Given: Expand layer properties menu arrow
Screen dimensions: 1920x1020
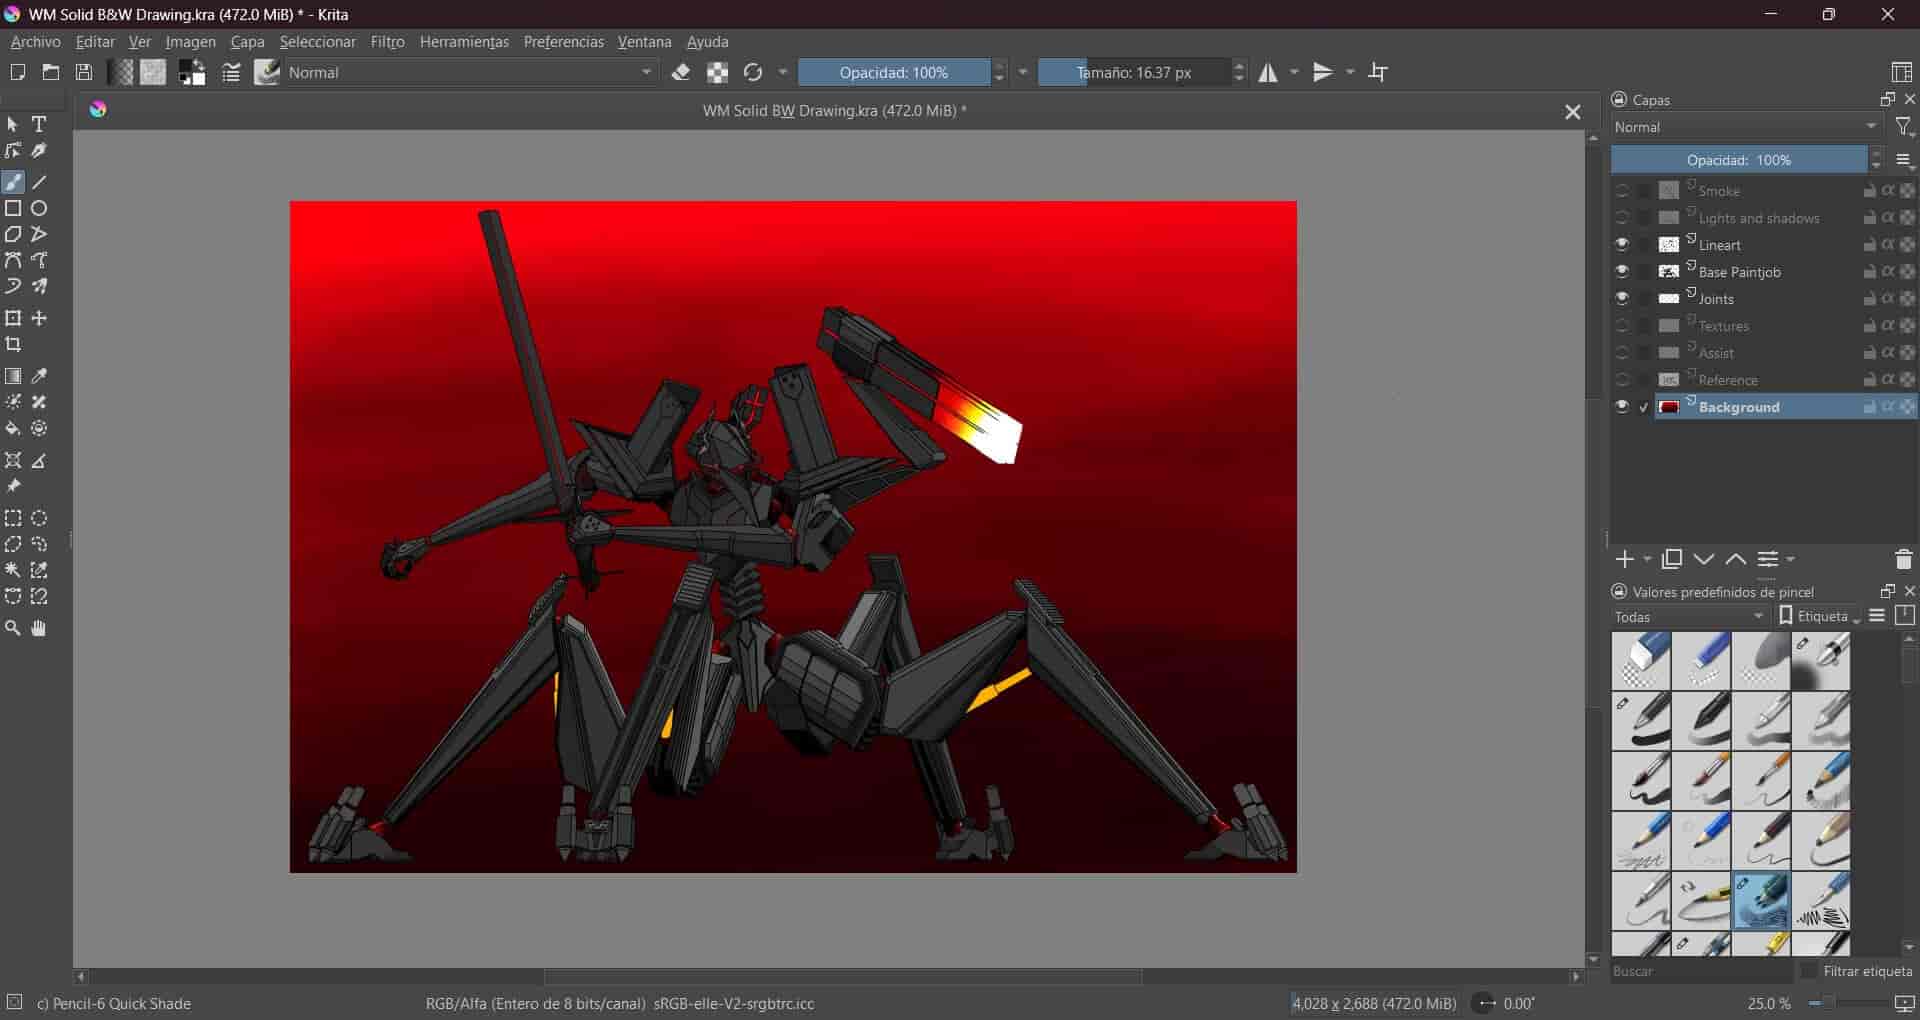Looking at the screenshot, I should click(1791, 560).
